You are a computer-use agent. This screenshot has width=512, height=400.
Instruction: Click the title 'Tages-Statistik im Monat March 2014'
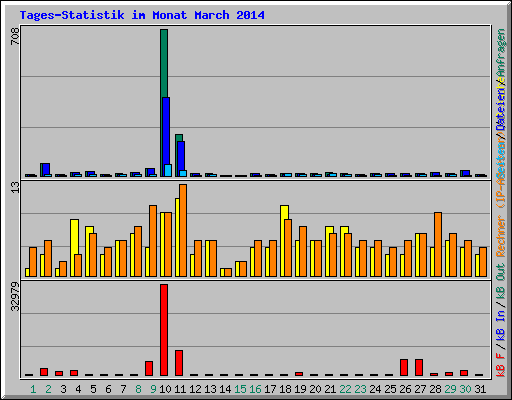pos(142,15)
